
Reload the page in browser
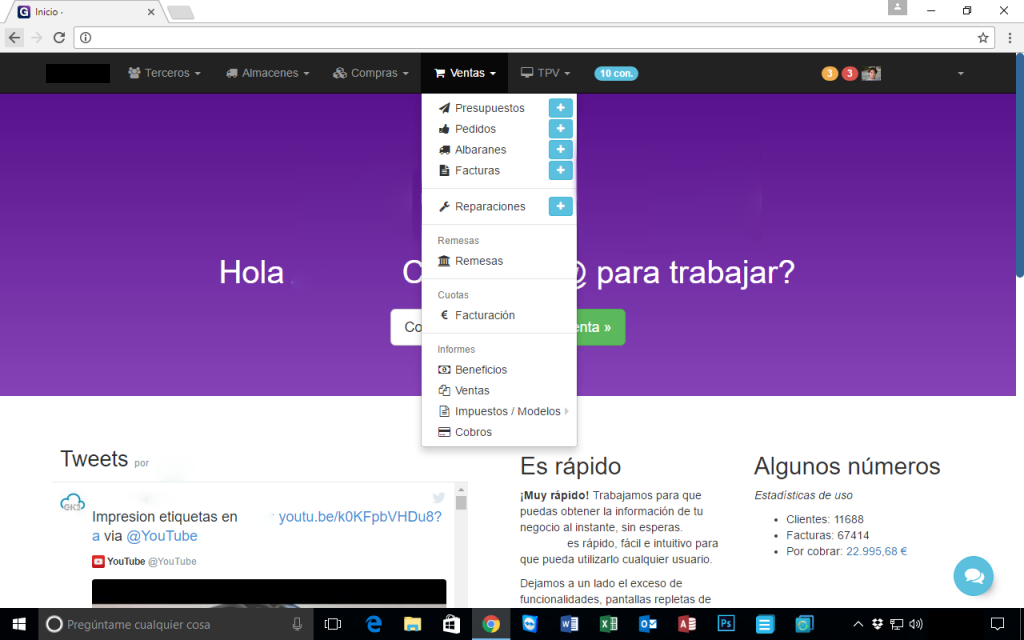coord(59,38)
